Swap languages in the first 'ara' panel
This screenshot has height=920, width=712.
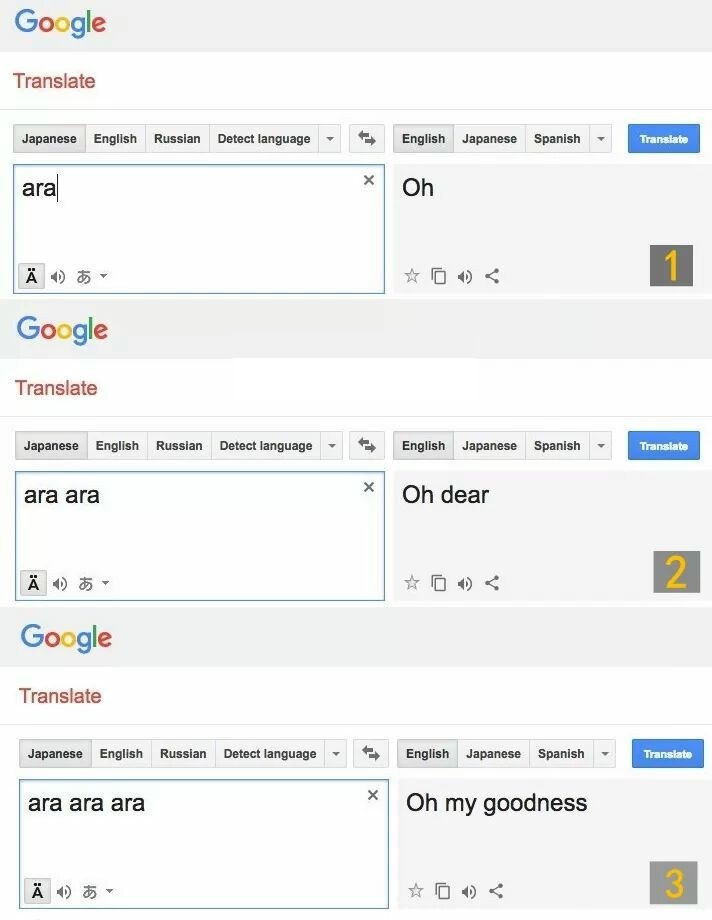[367, 139]
